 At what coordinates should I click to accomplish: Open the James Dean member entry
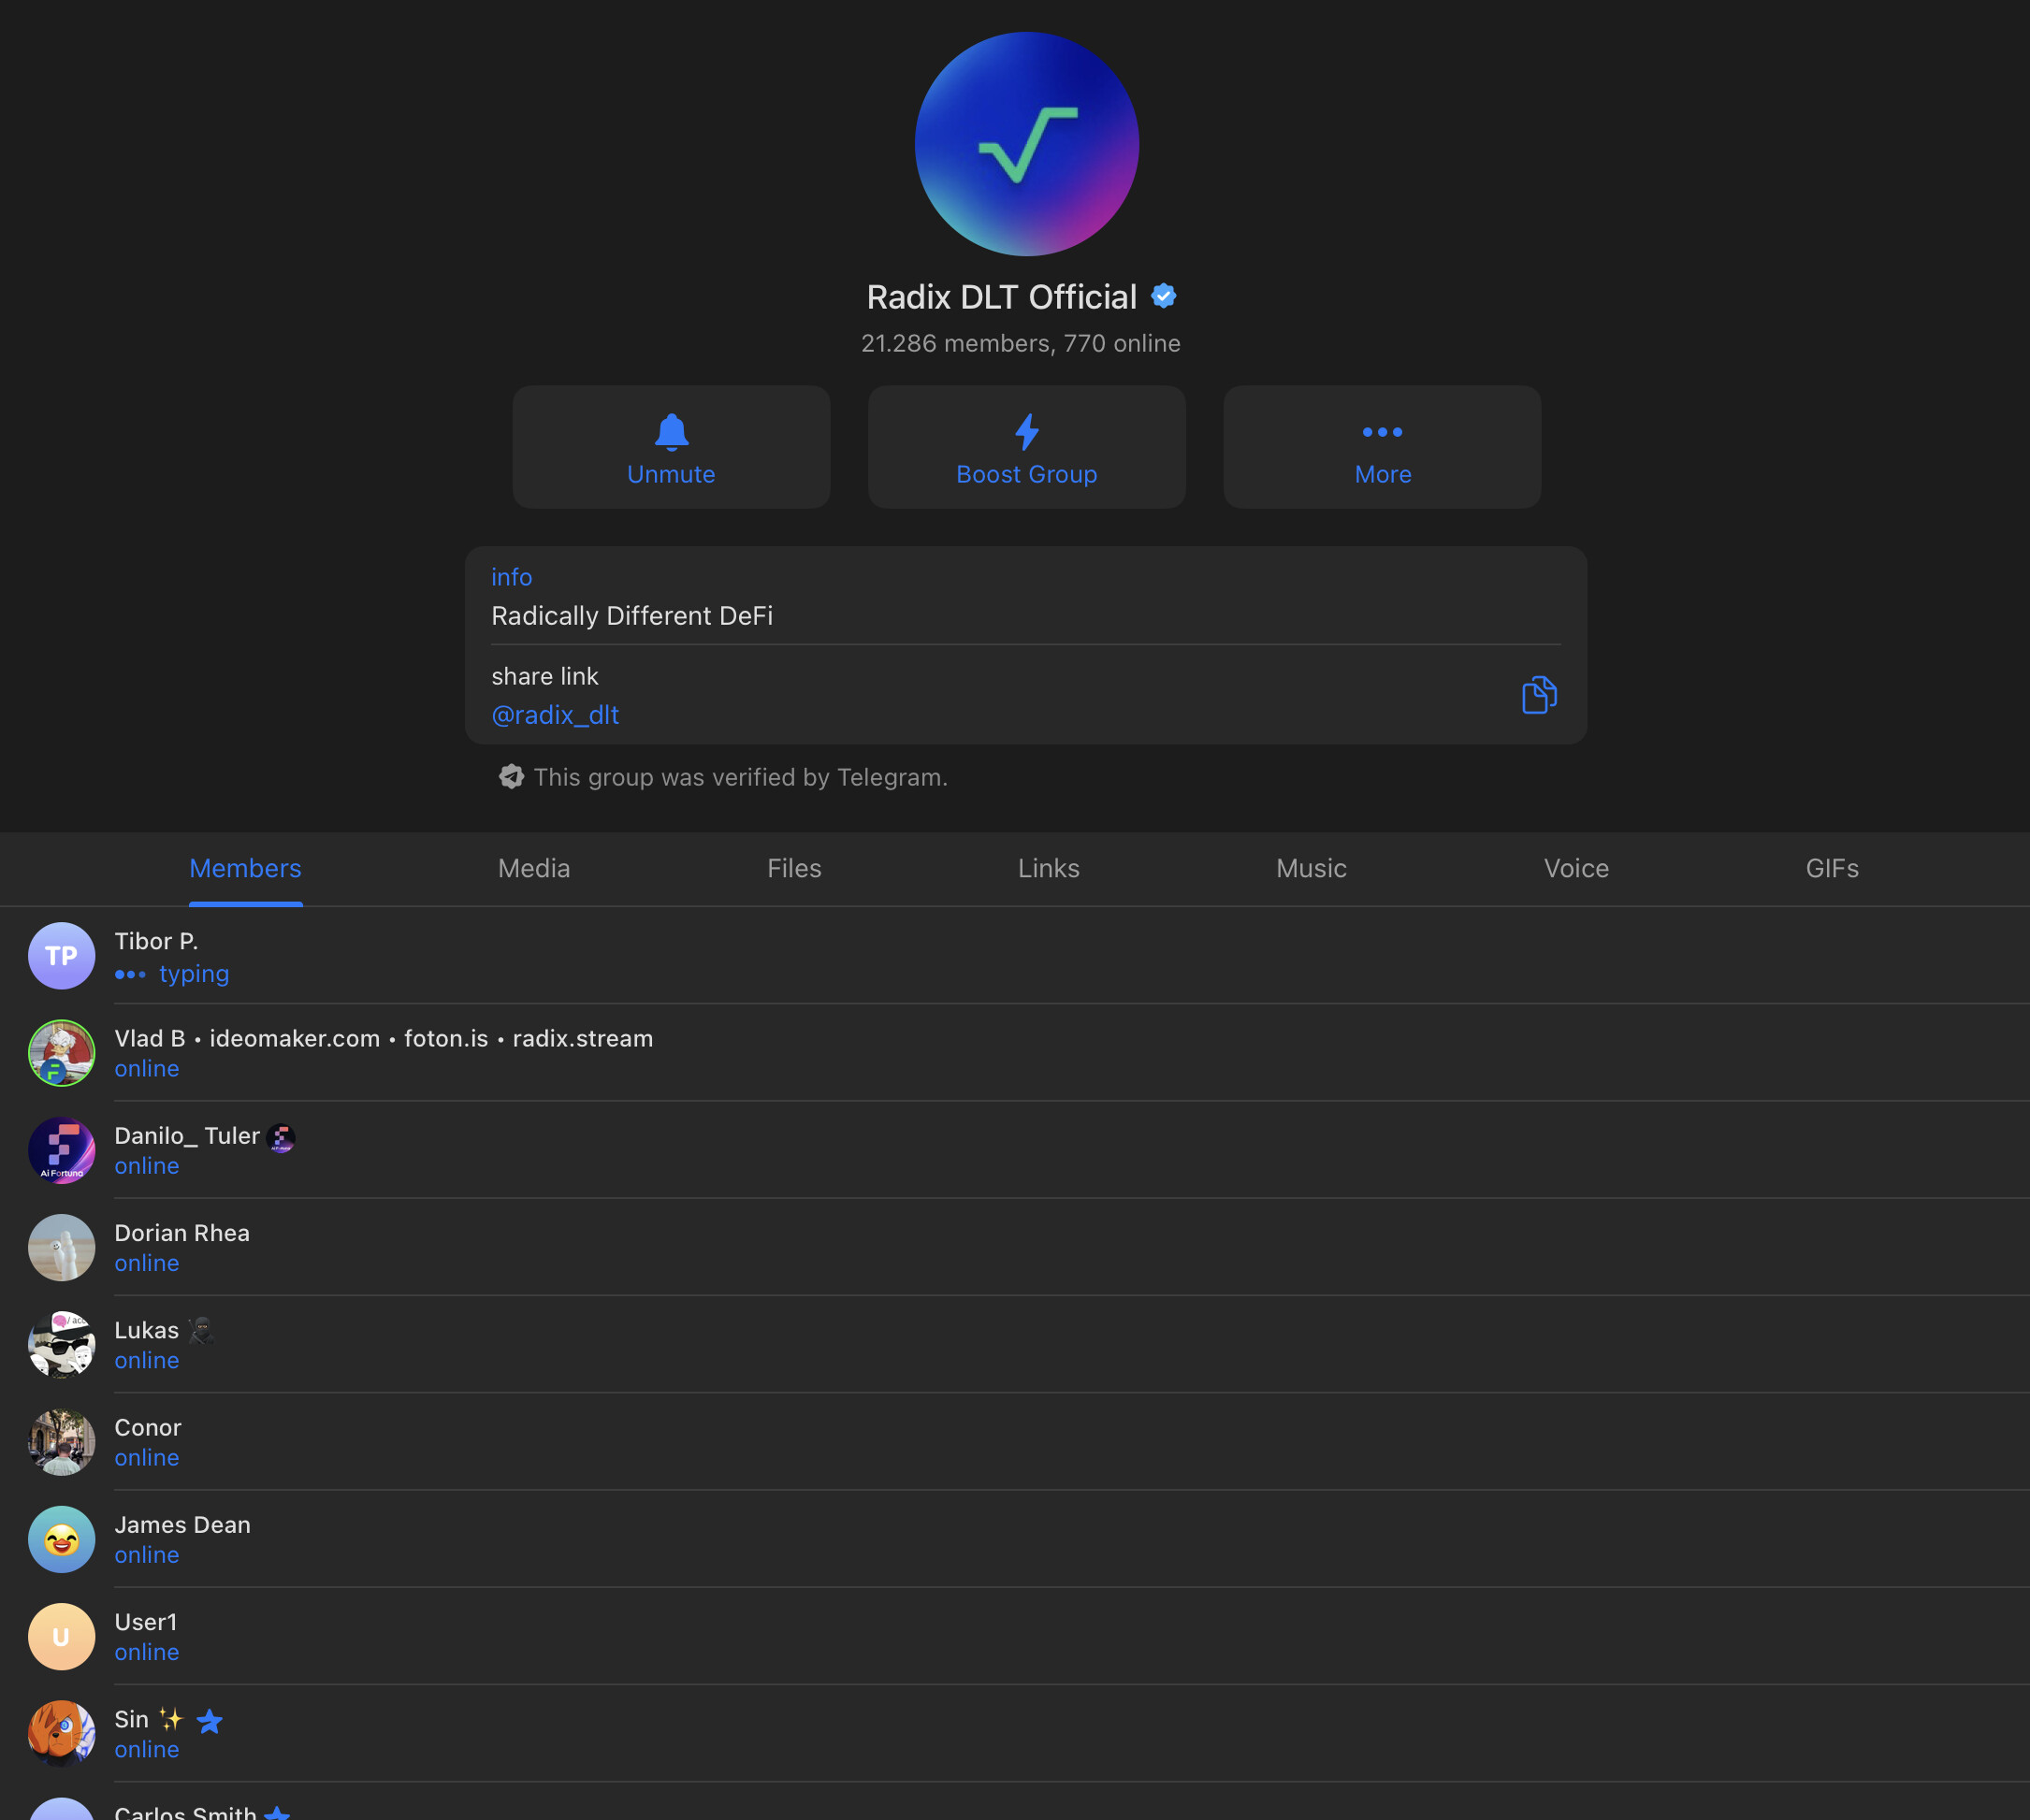point(183,1539)
